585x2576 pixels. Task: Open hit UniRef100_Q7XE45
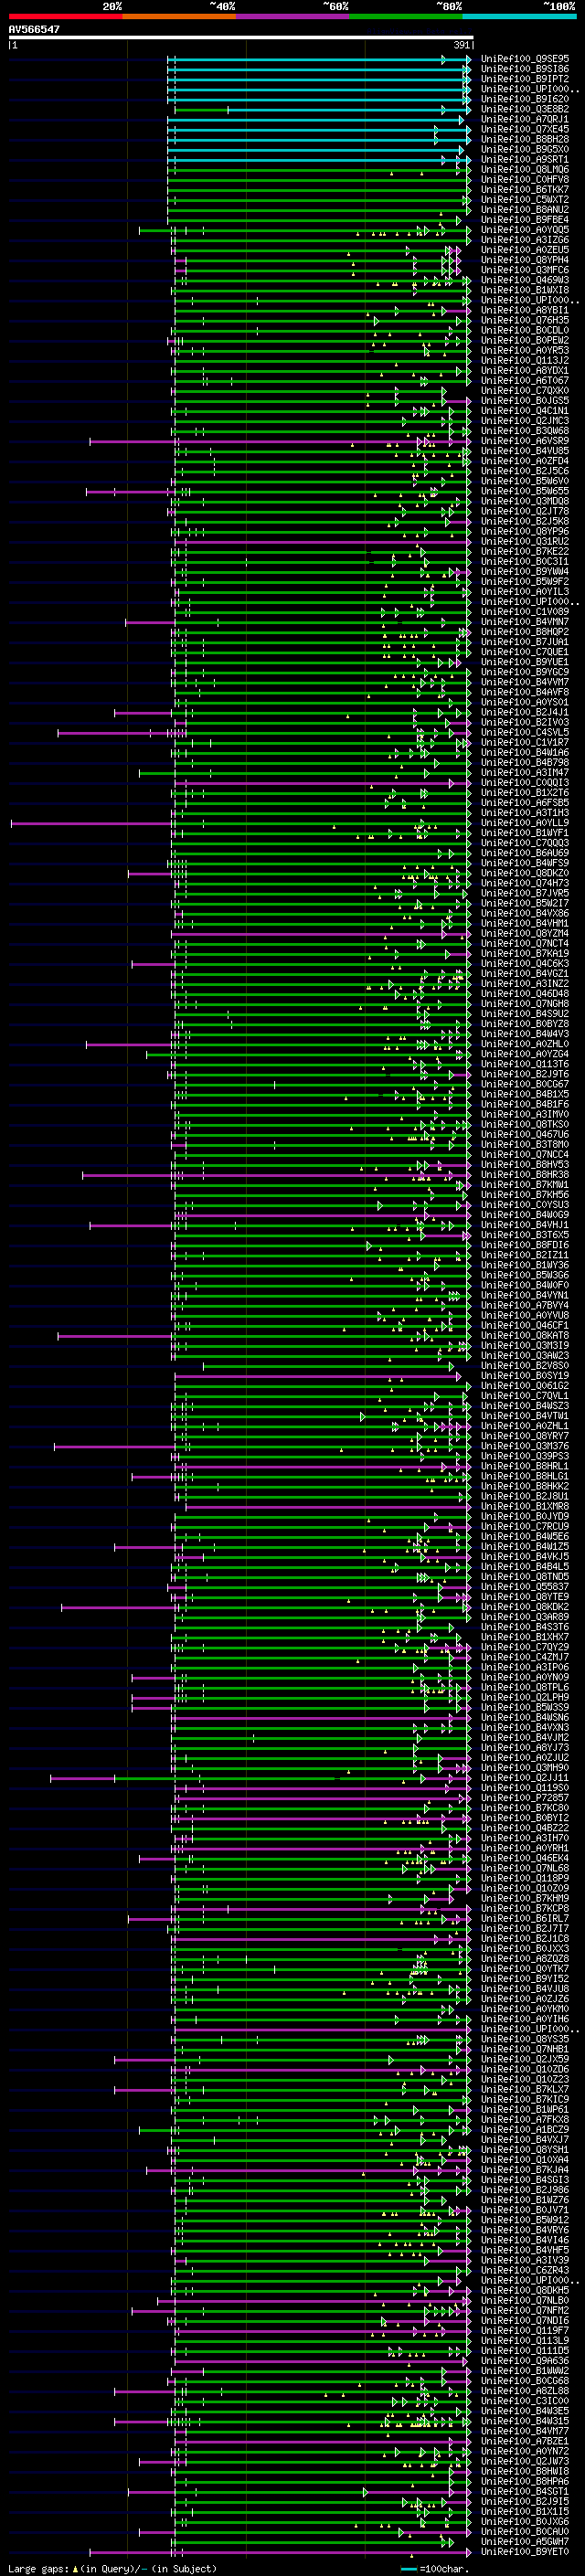coord(525,129)
